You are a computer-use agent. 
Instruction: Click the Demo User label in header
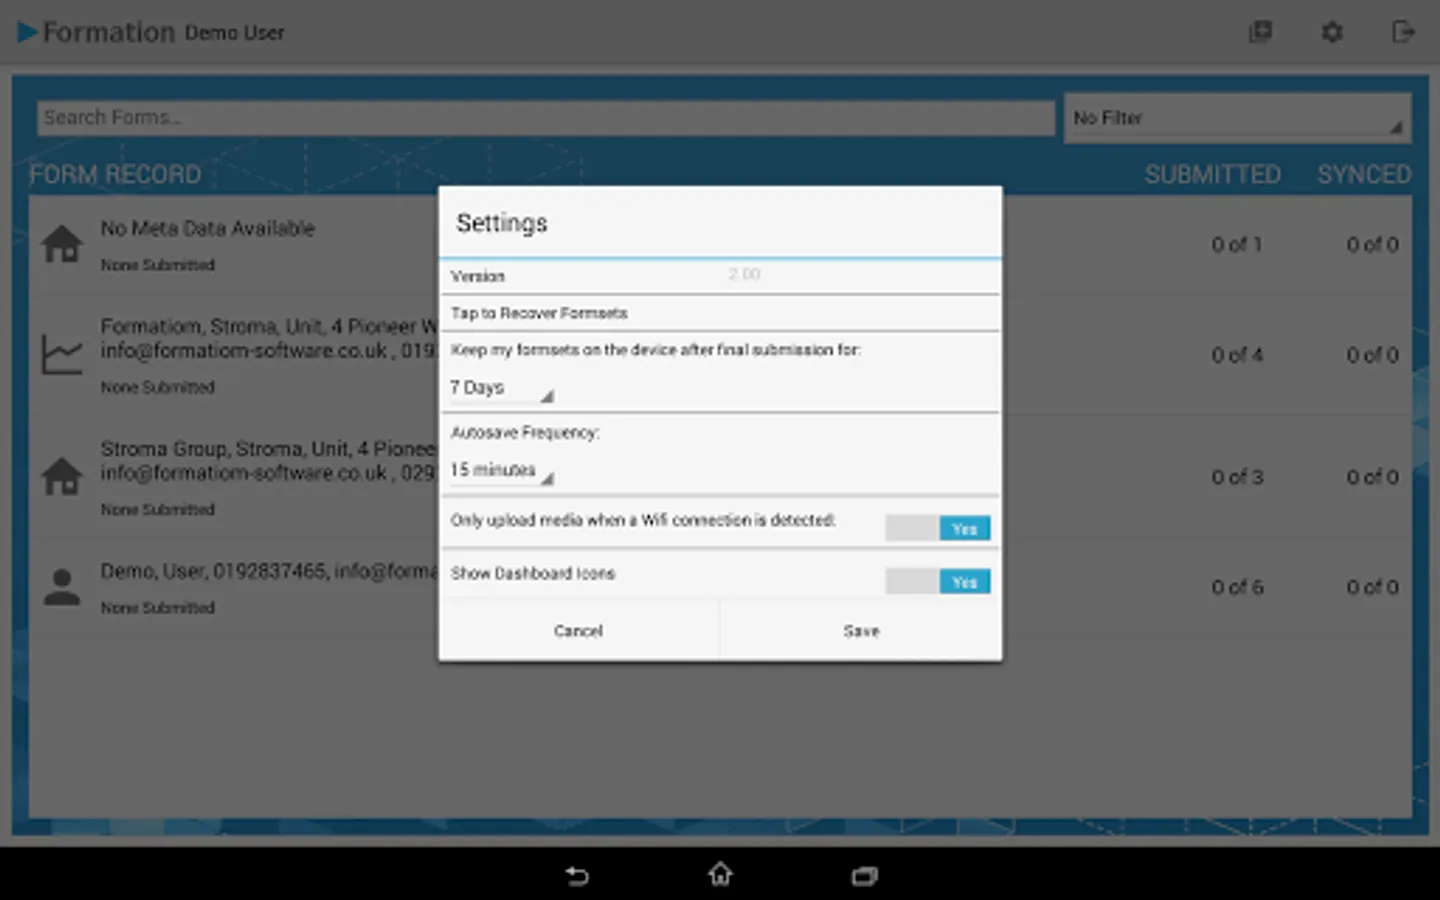click(x=234, y=33)
